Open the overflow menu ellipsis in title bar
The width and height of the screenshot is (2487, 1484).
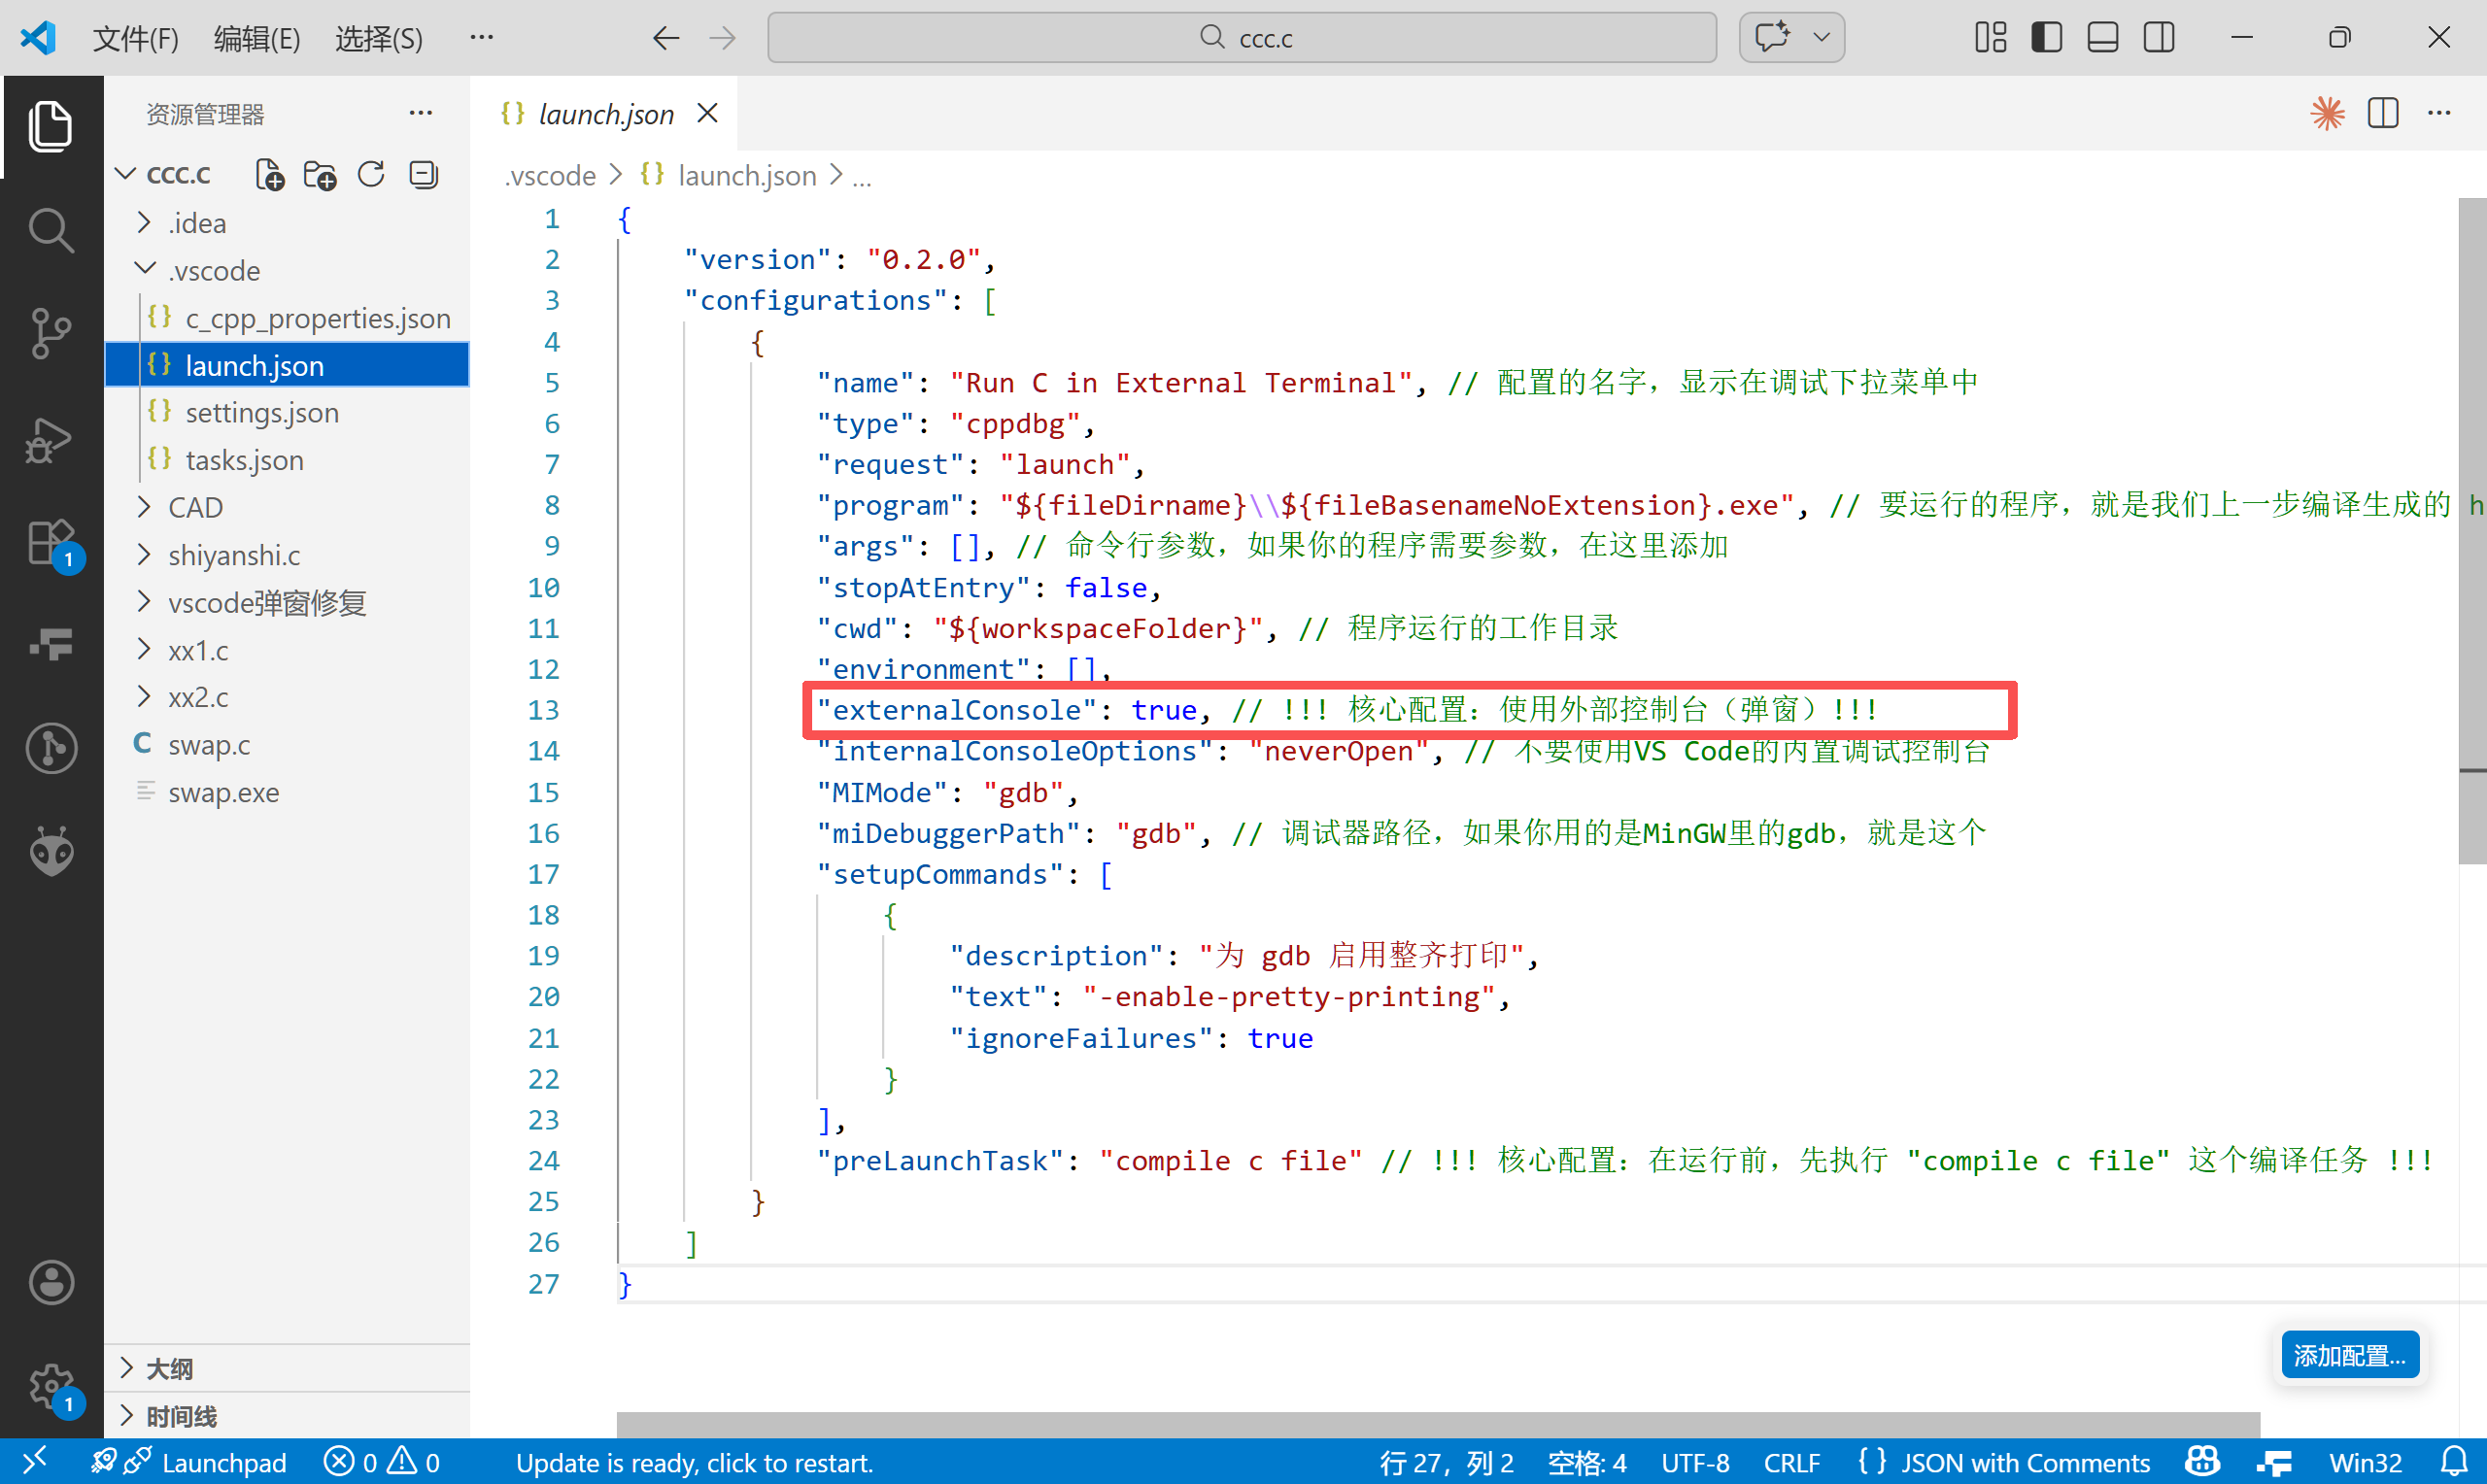[x=482, y=37]
